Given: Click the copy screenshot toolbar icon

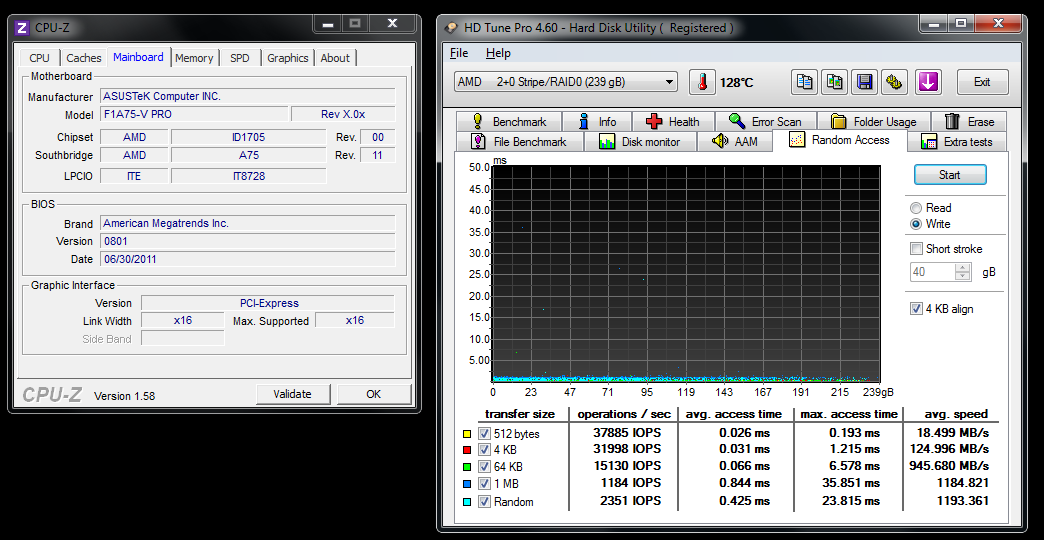Looking at the screenshot, I should point(834,82).
